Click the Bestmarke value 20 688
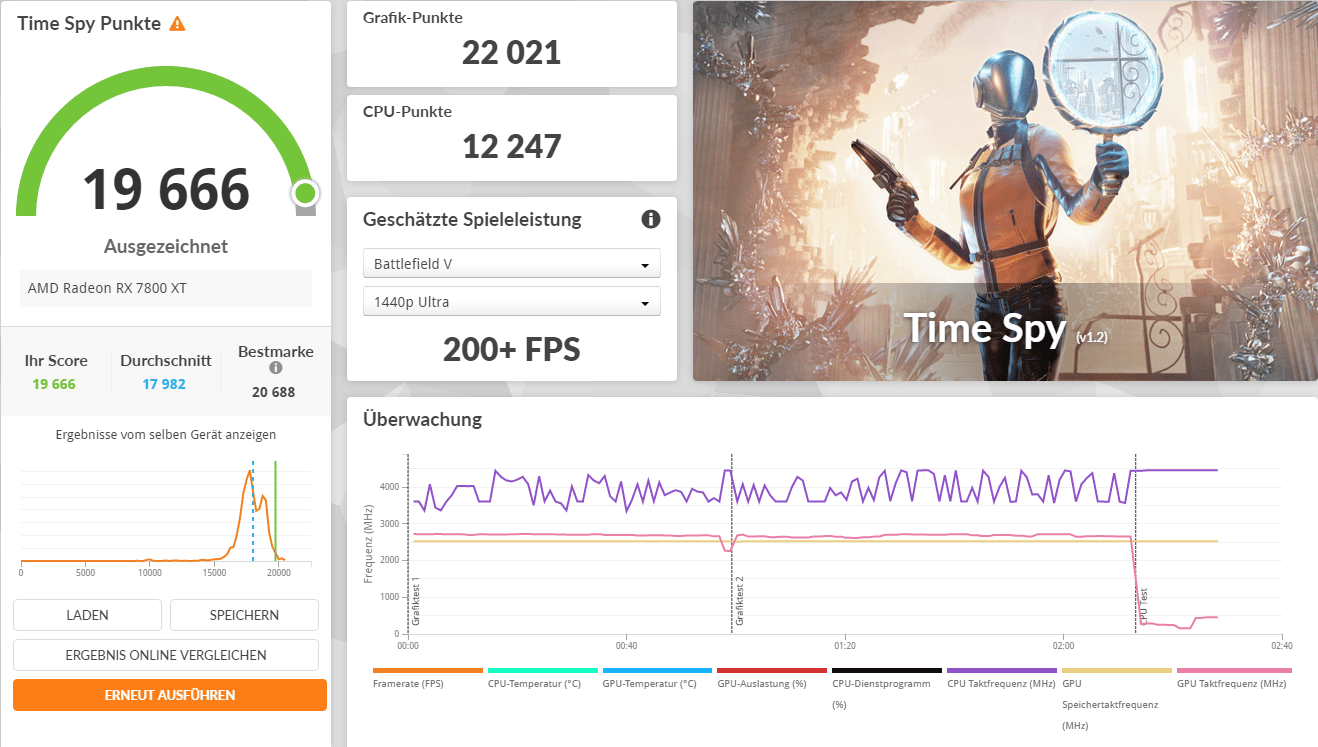 click(274, 392)
